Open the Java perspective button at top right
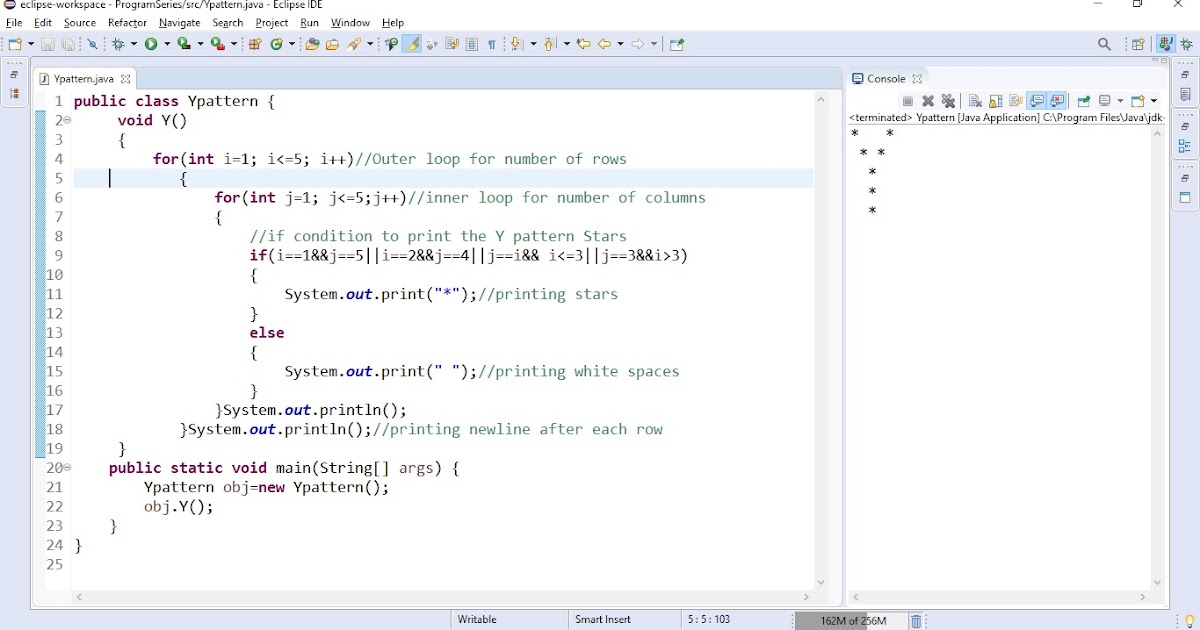 [x=1167, y=43]
